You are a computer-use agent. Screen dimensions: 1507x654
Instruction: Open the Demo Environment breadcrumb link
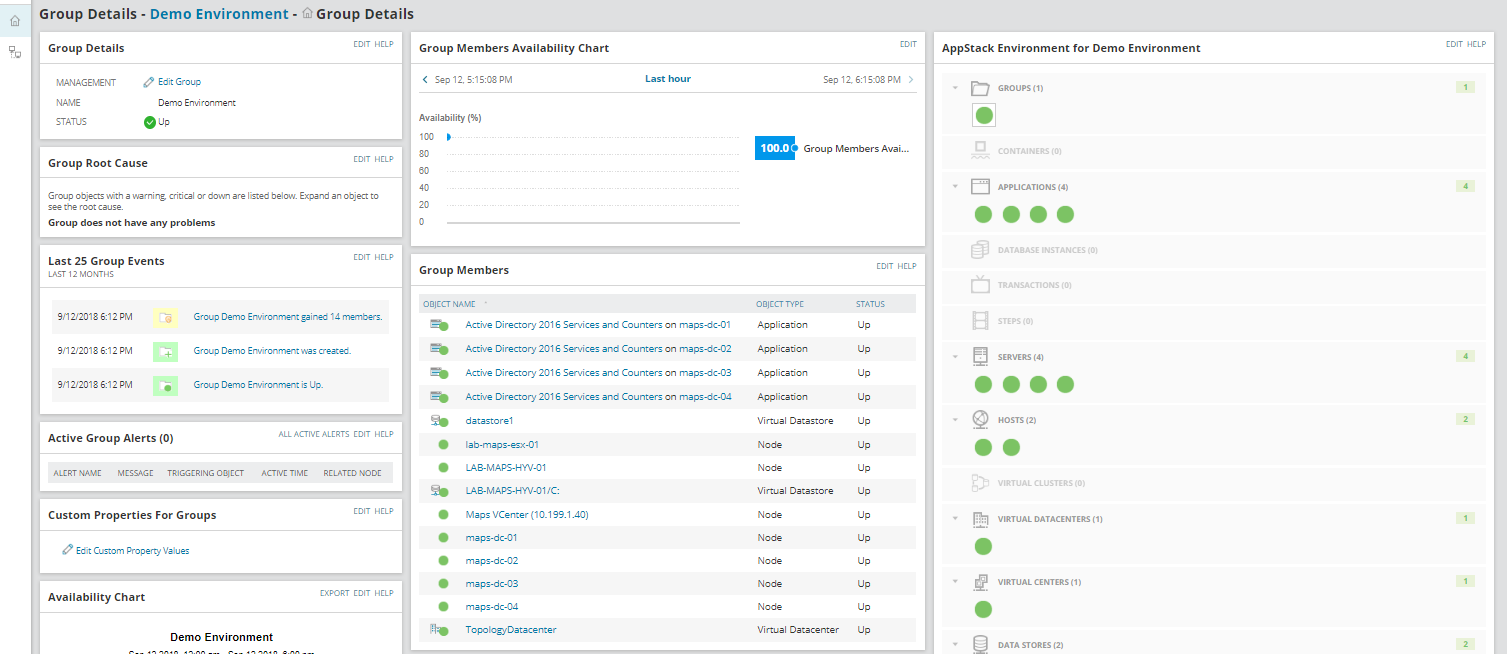(219, 14)
